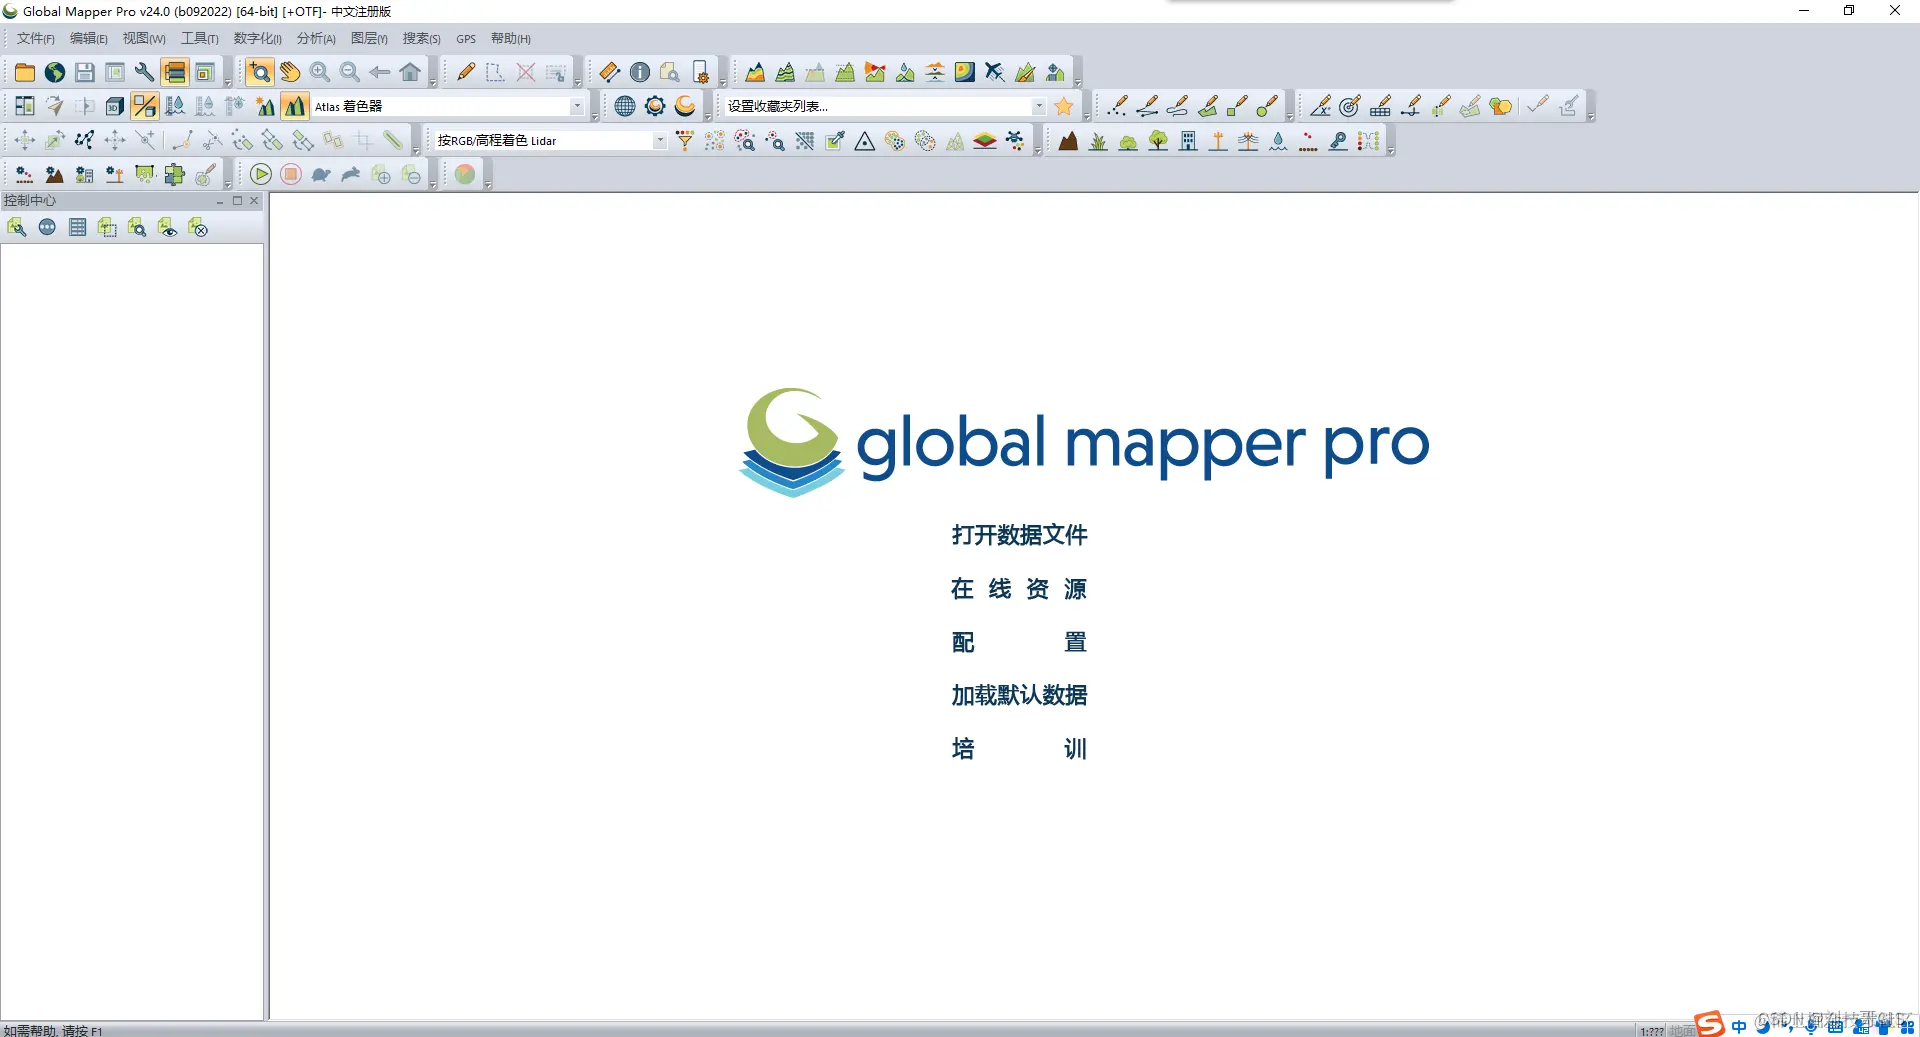Viewport: 1920px width, 1037px height.
Task: Click the 打开数据文件 link
Action: tap(1019, 535)
